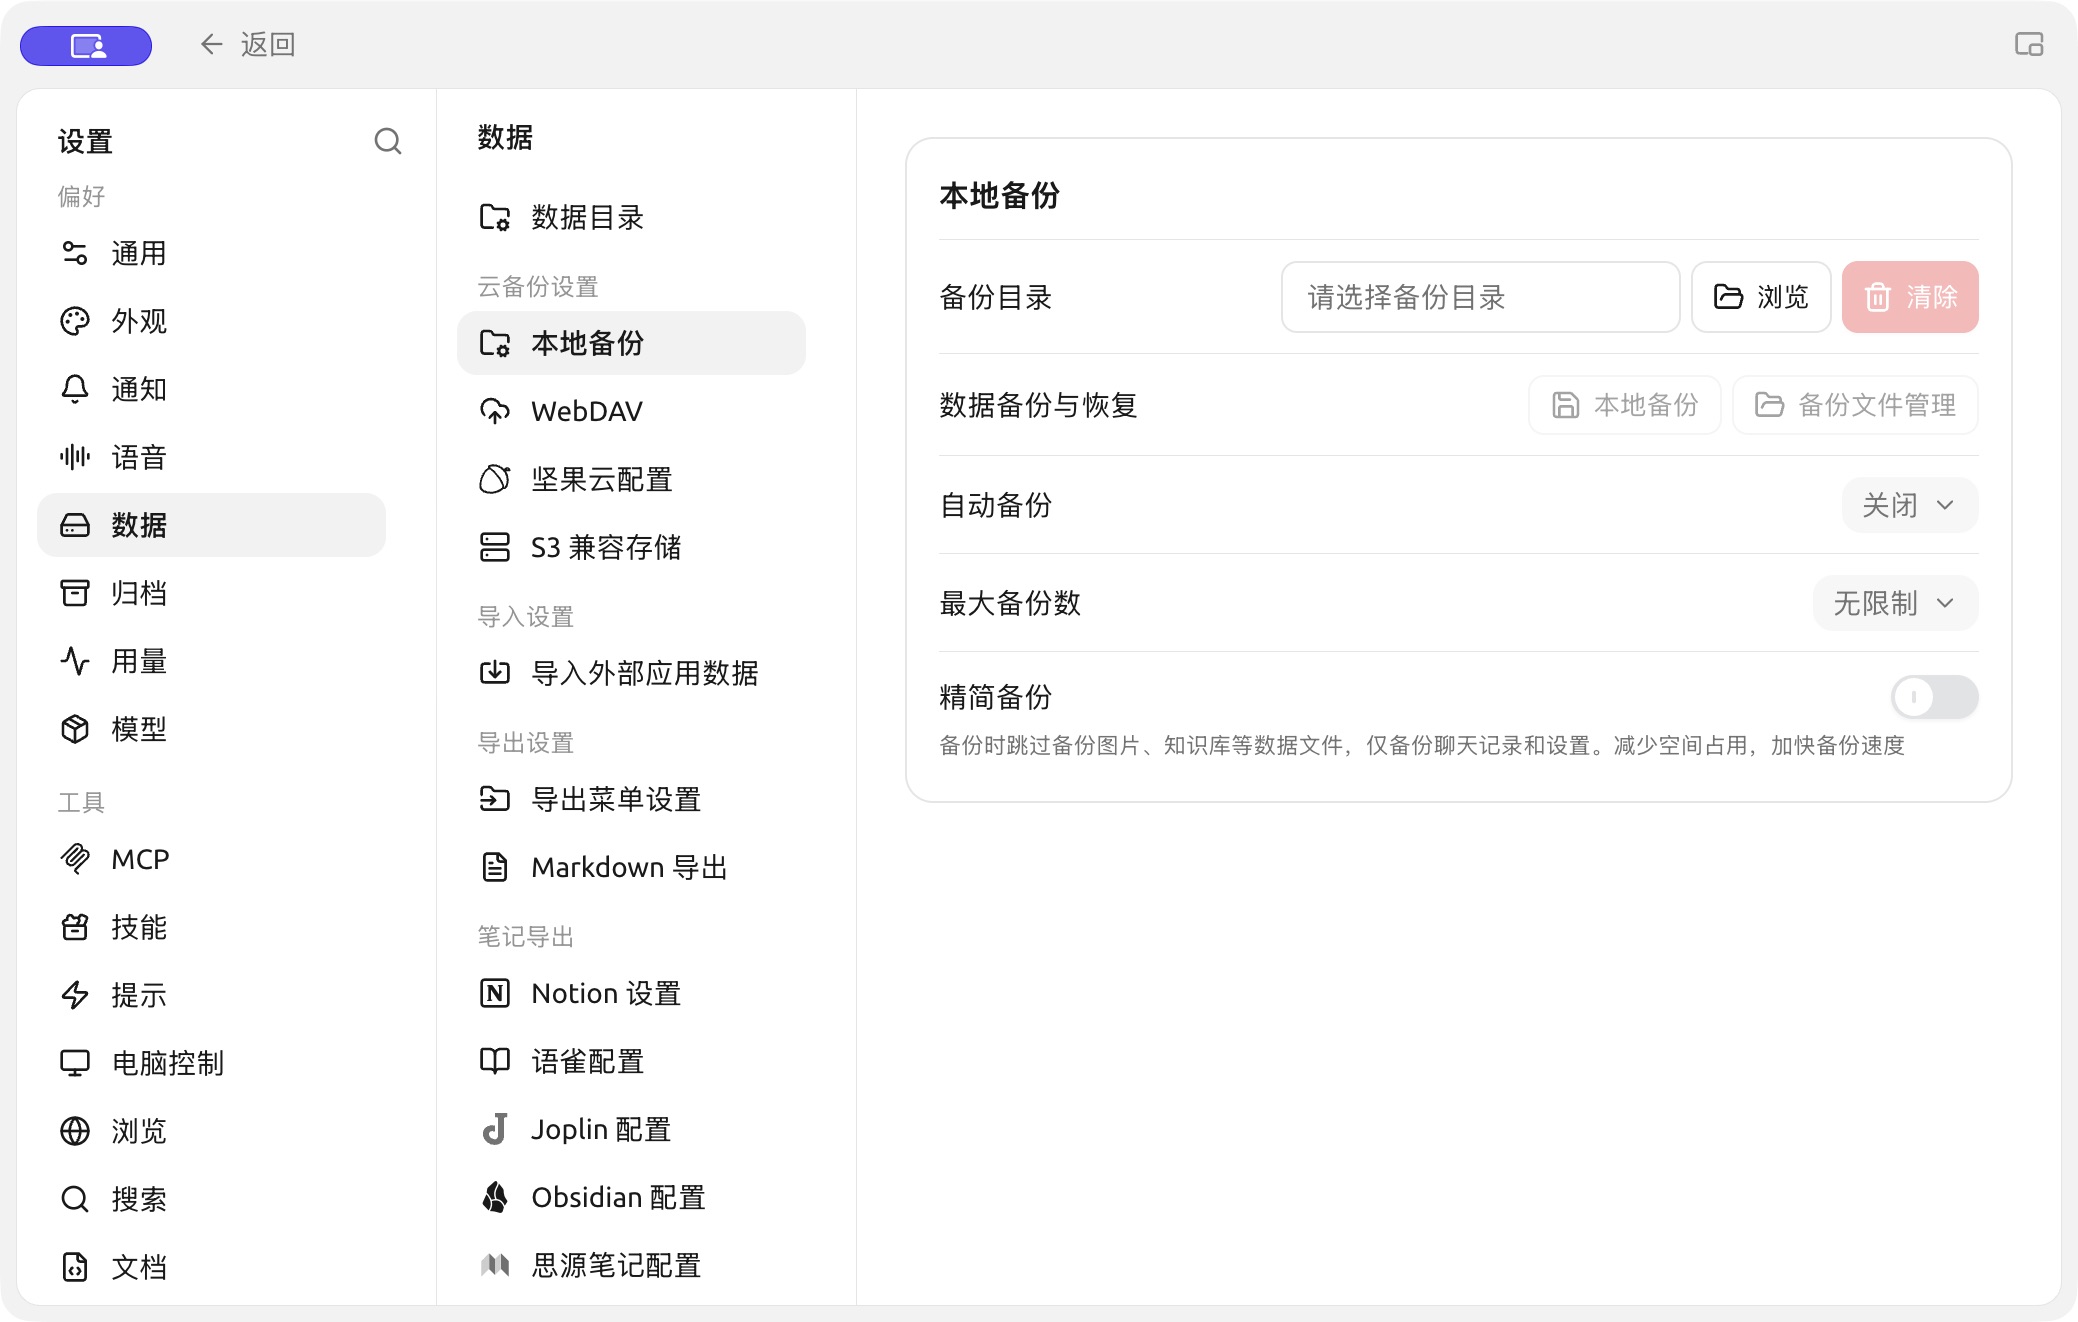Click the 本地备份 save button
The width and height of the screenshot is (2078, 1322).
click(x=1625, y=405)
